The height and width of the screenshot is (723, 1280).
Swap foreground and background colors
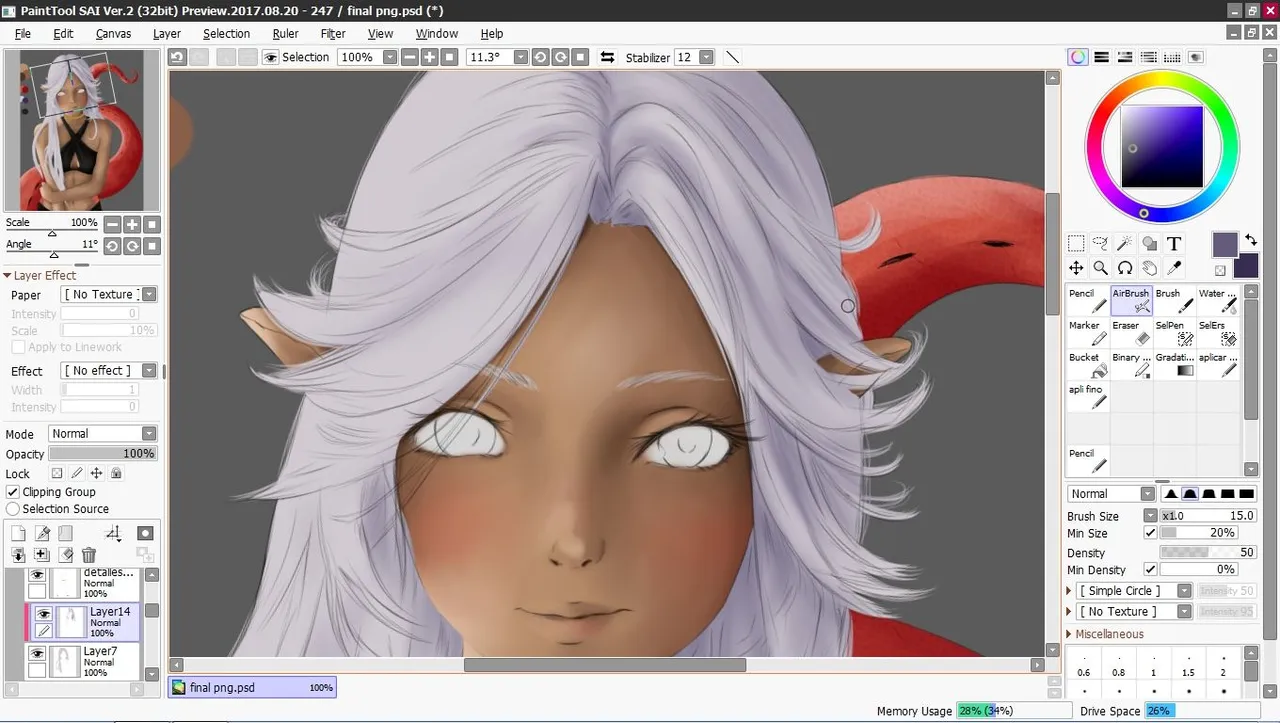point(1251,240)
